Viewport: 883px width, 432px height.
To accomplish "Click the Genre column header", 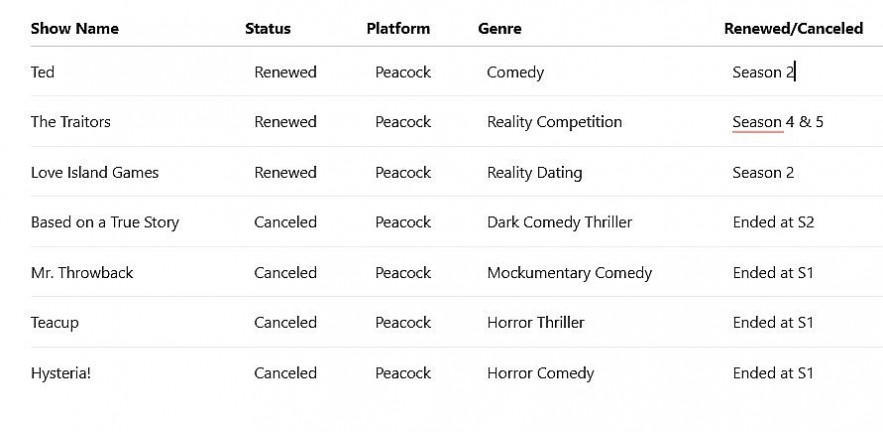I will [500, 29].
